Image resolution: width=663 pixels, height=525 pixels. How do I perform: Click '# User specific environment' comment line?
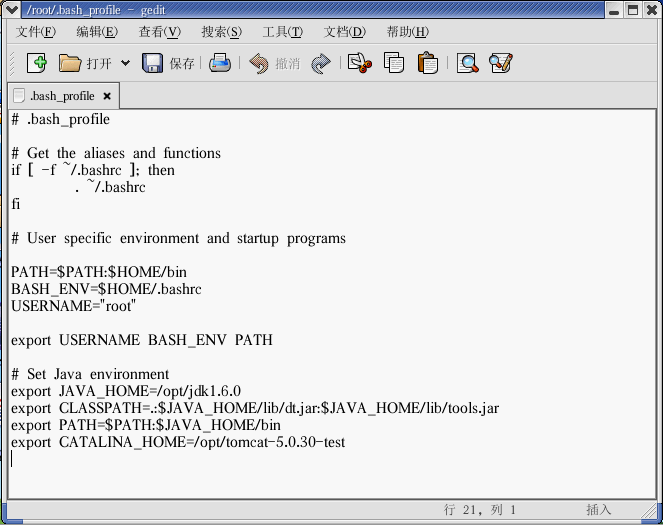click(x=178, y=238)
